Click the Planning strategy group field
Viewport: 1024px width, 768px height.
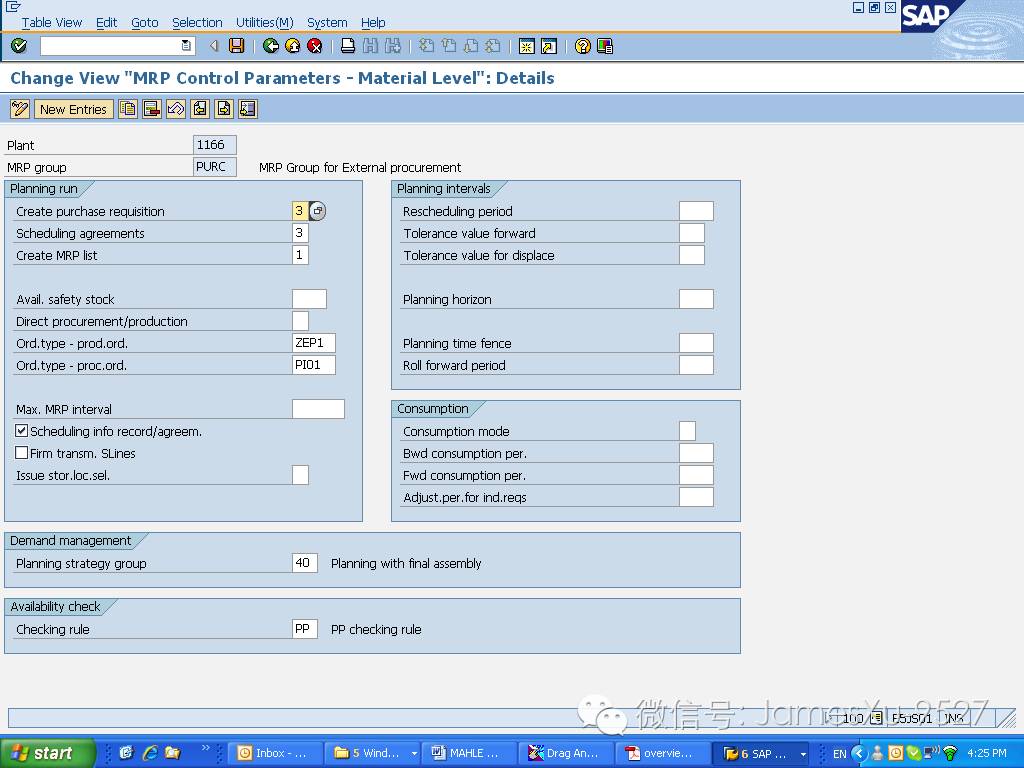(305, 563)
